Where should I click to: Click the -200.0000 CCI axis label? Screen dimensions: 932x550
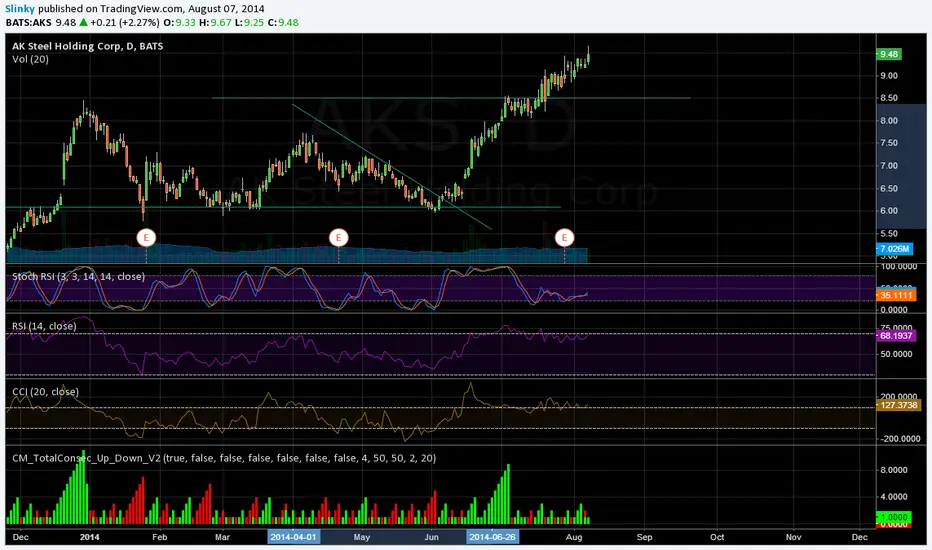tap(898, 439)
